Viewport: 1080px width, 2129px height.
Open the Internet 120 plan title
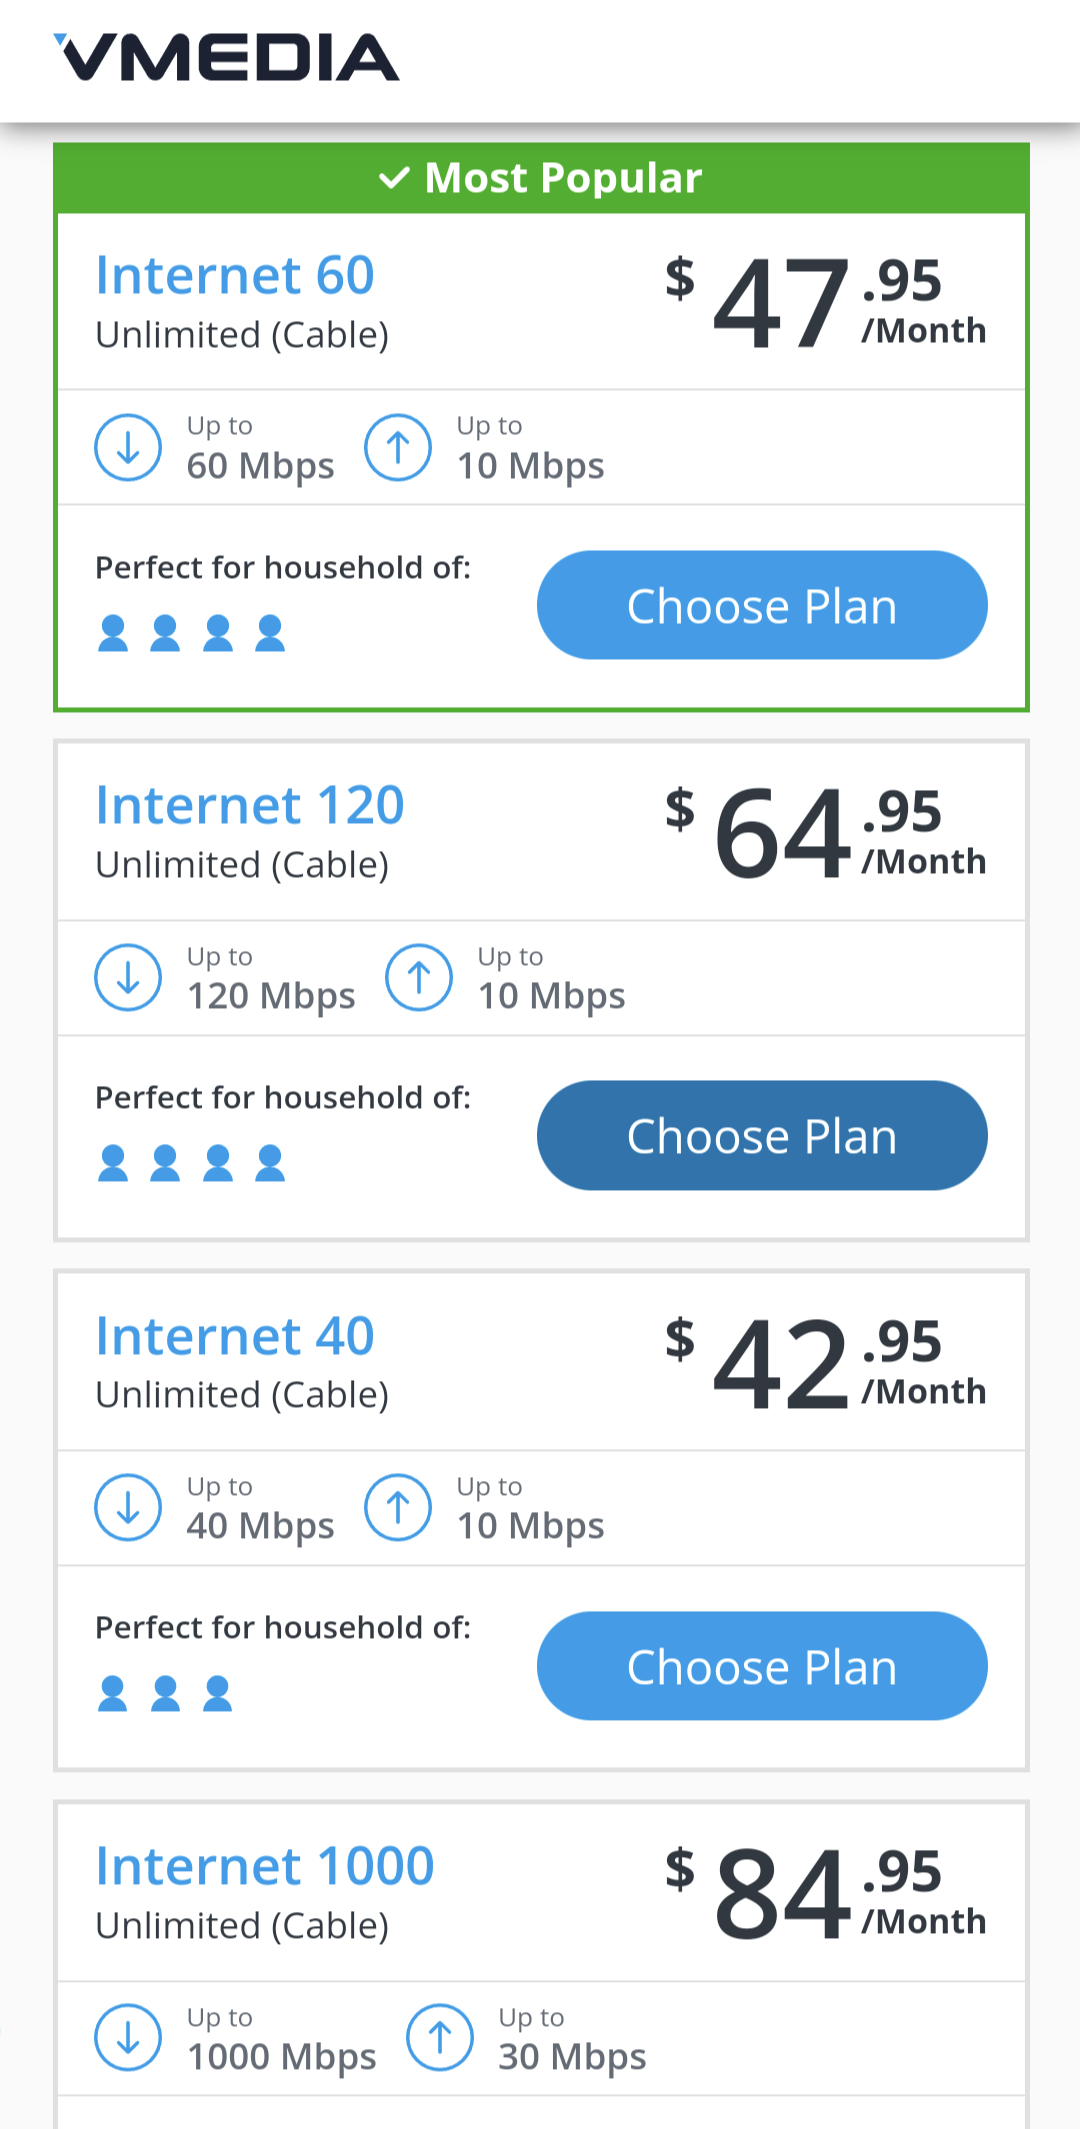click(x=250, y=805)
